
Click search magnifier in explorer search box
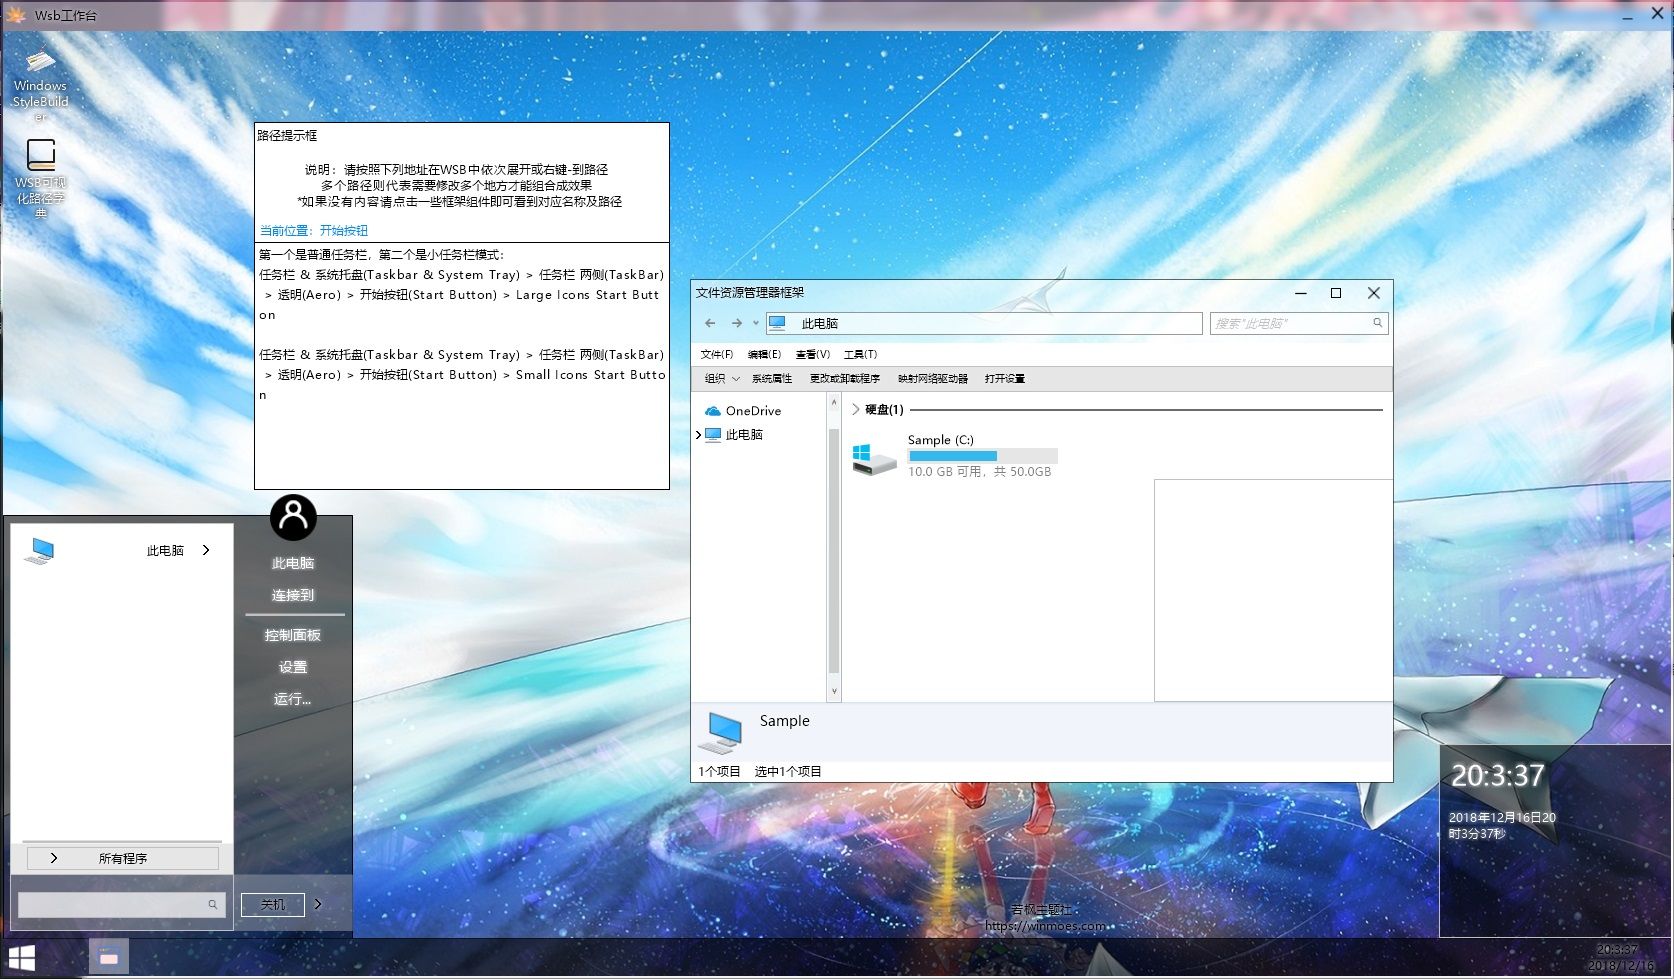1377,323
